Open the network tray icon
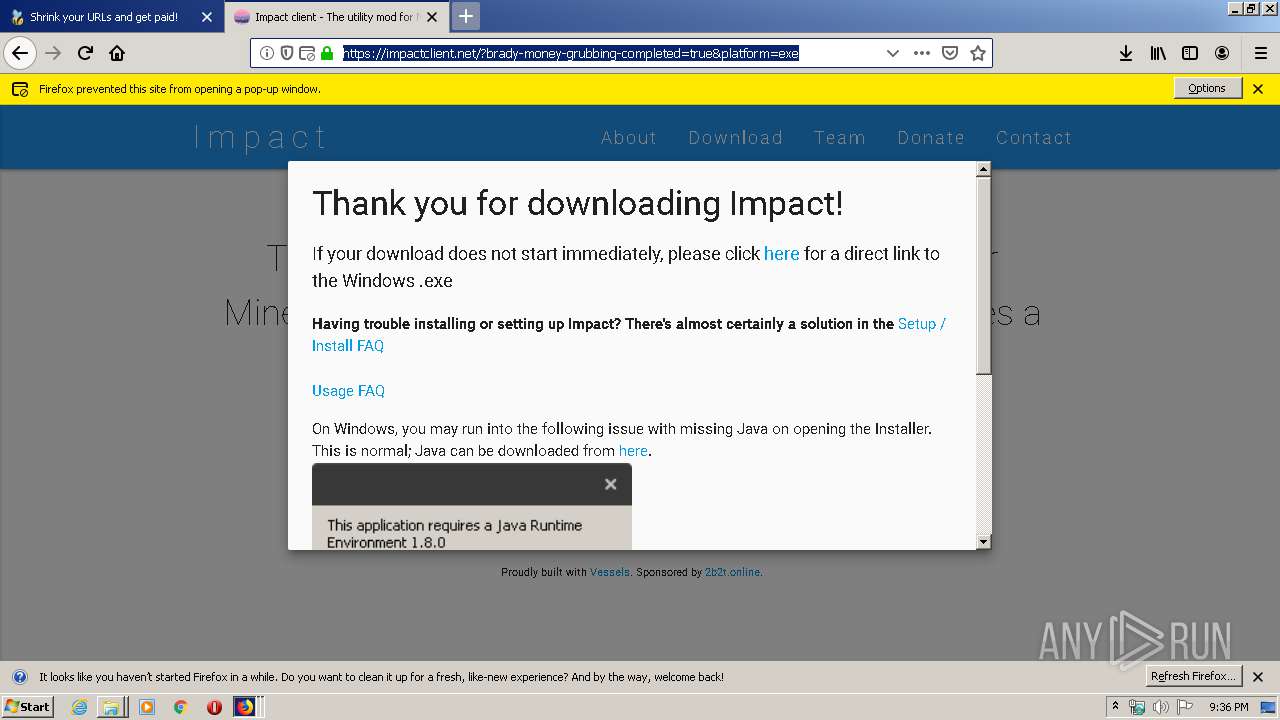 pos(1137,707)
